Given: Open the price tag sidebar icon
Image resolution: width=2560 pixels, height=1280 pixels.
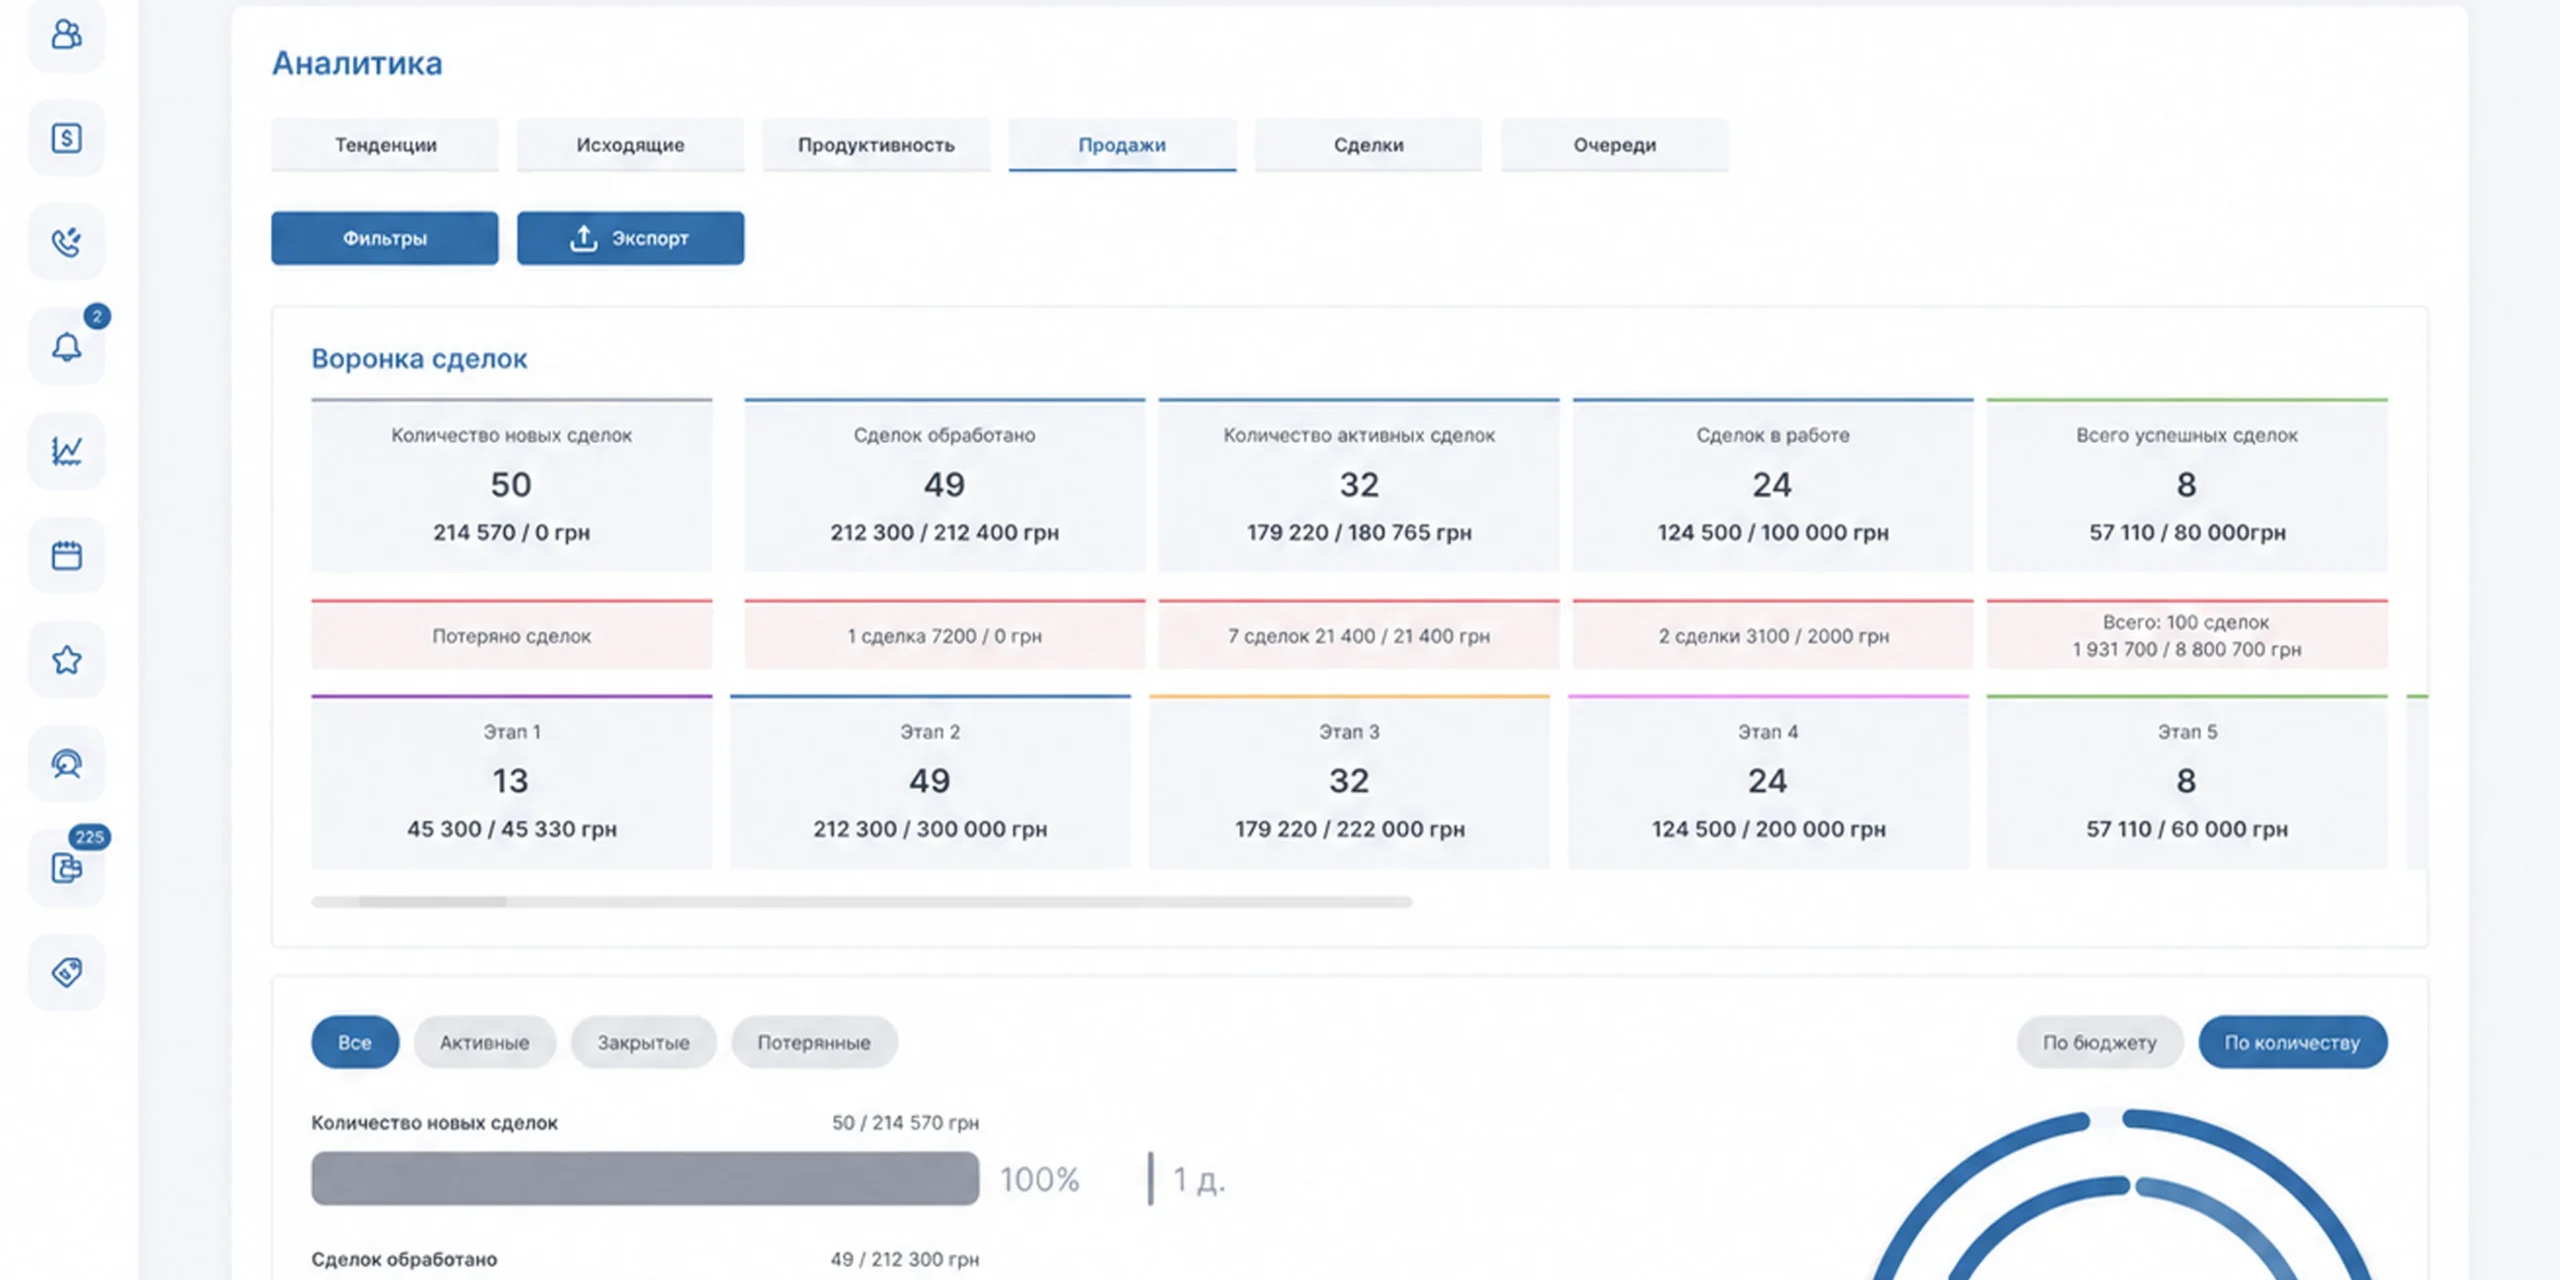Looking at the screenshot, I should click(66, 972).
